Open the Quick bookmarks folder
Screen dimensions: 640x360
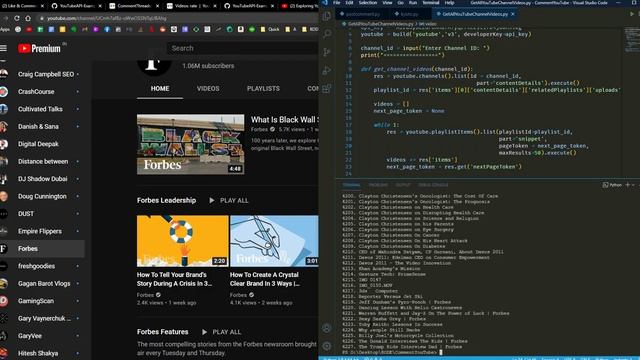click(271, 29)
